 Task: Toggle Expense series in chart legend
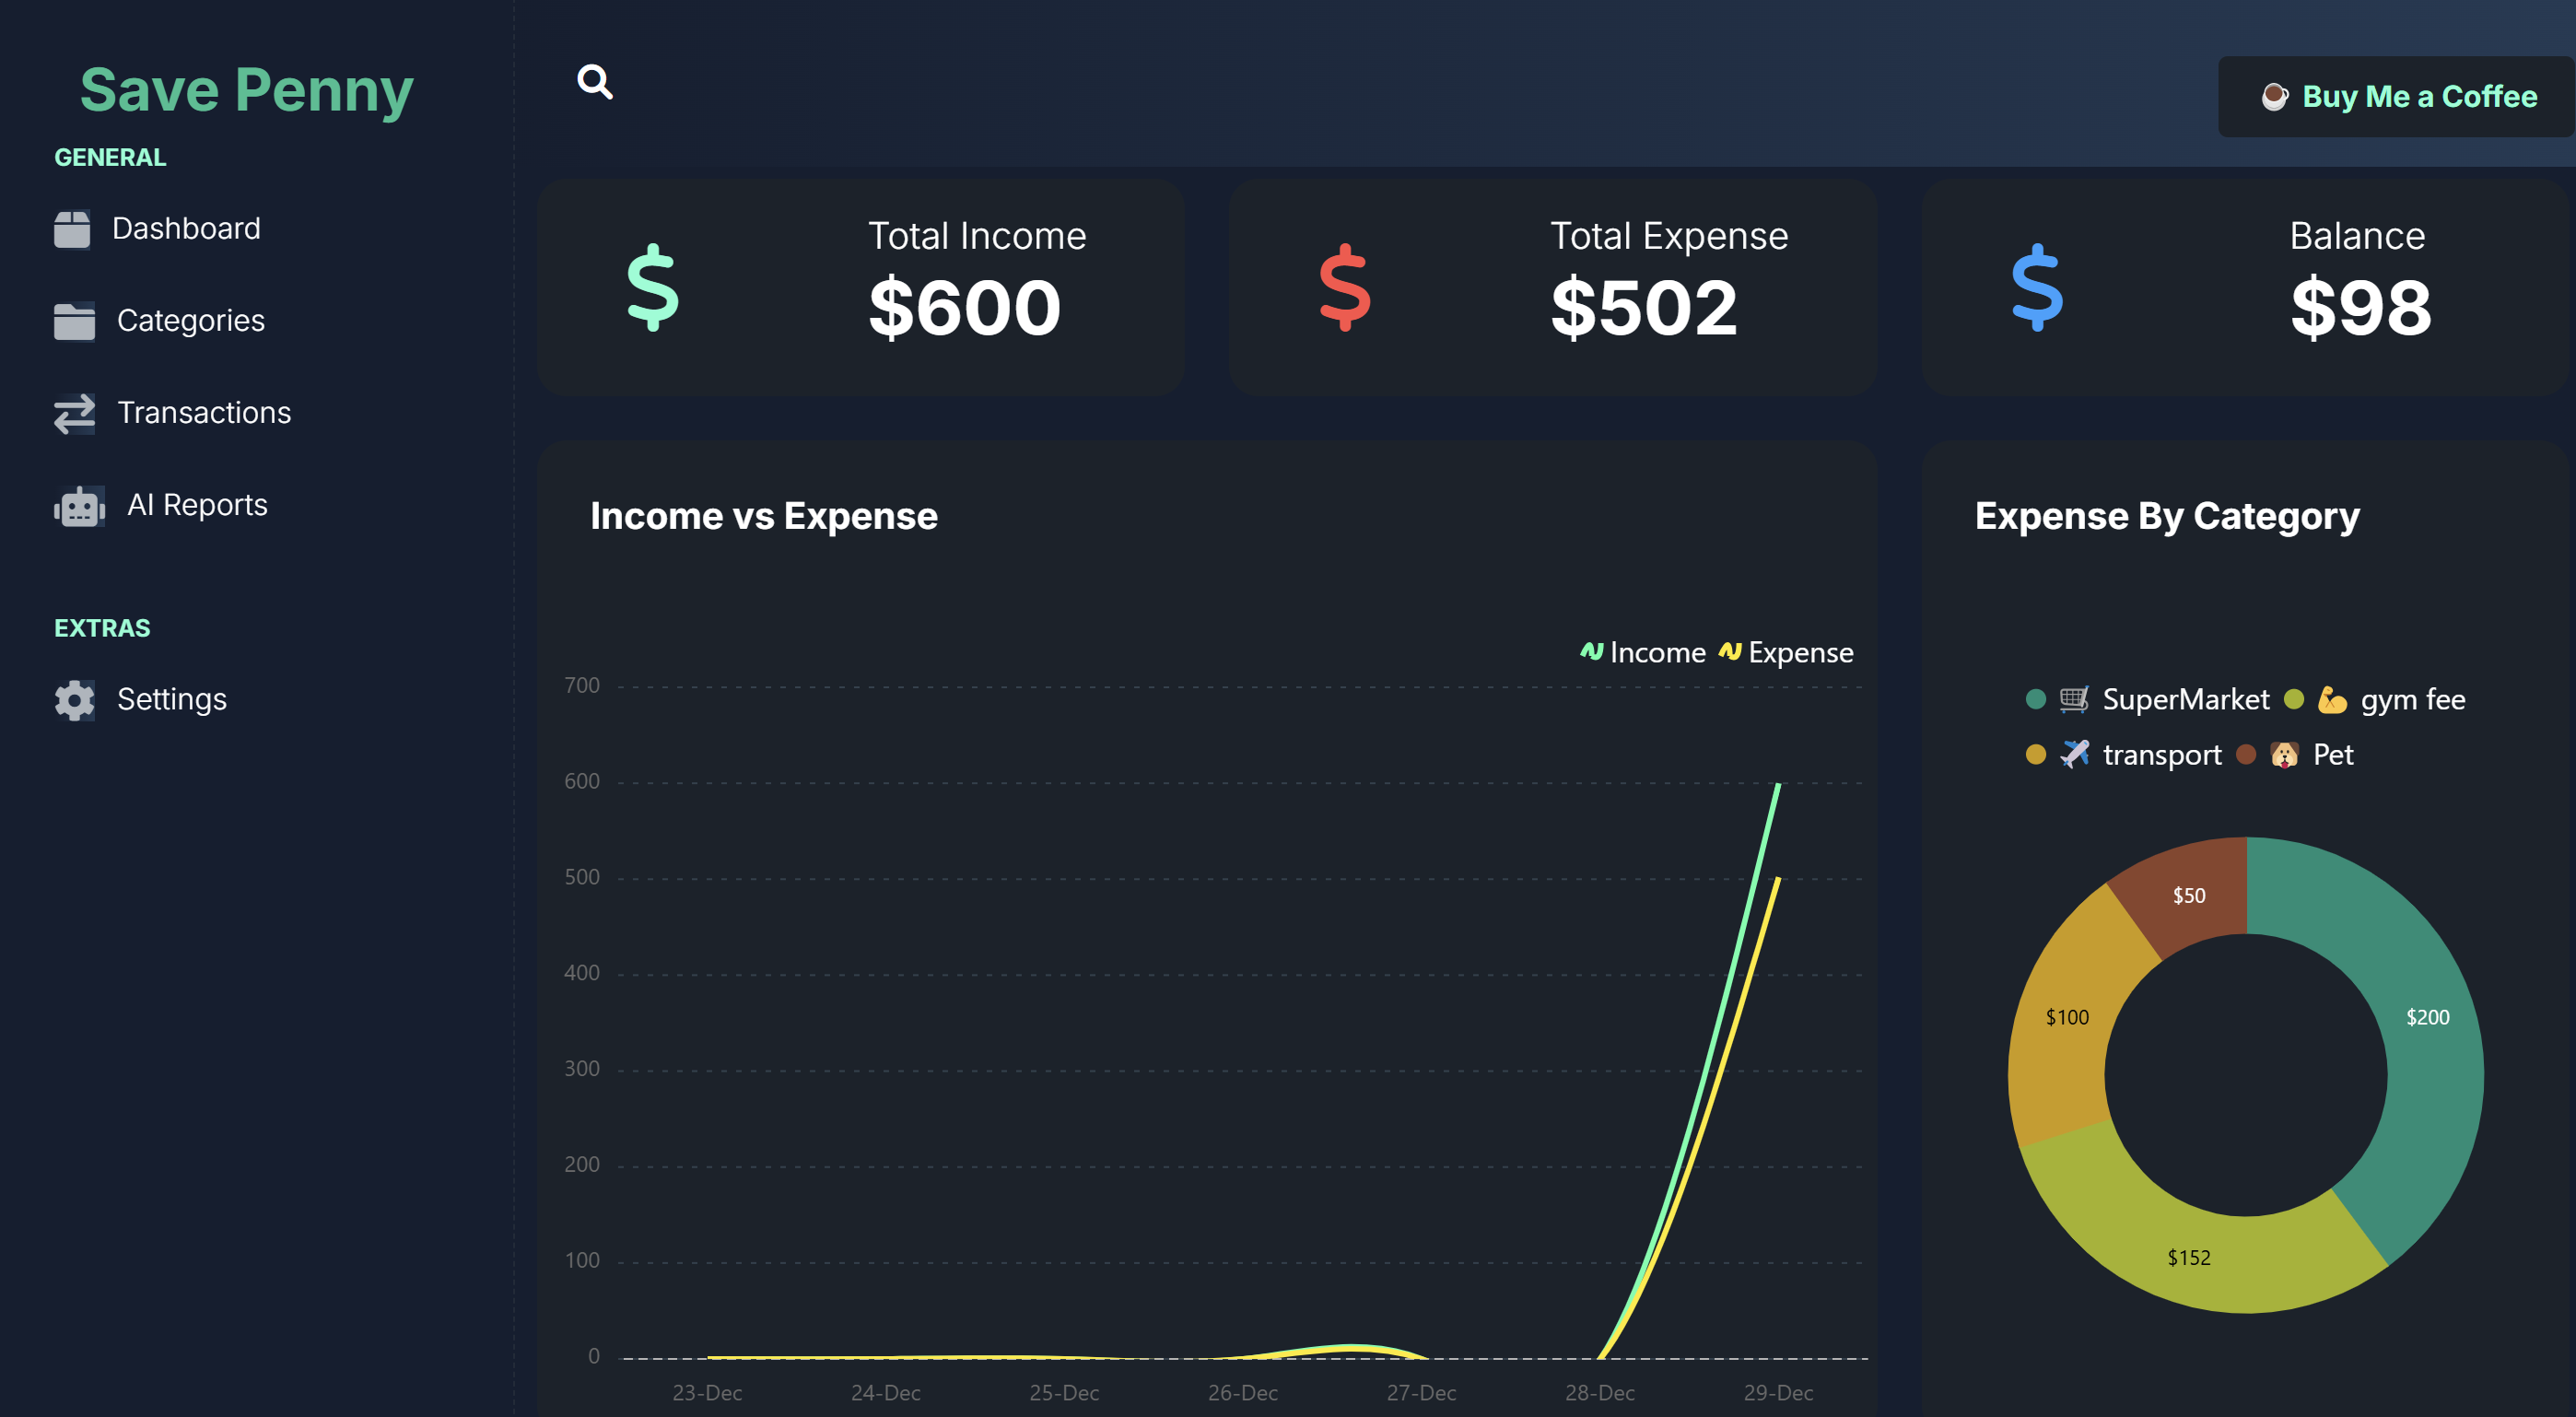pyautogui.click(x=1786, y=652)
